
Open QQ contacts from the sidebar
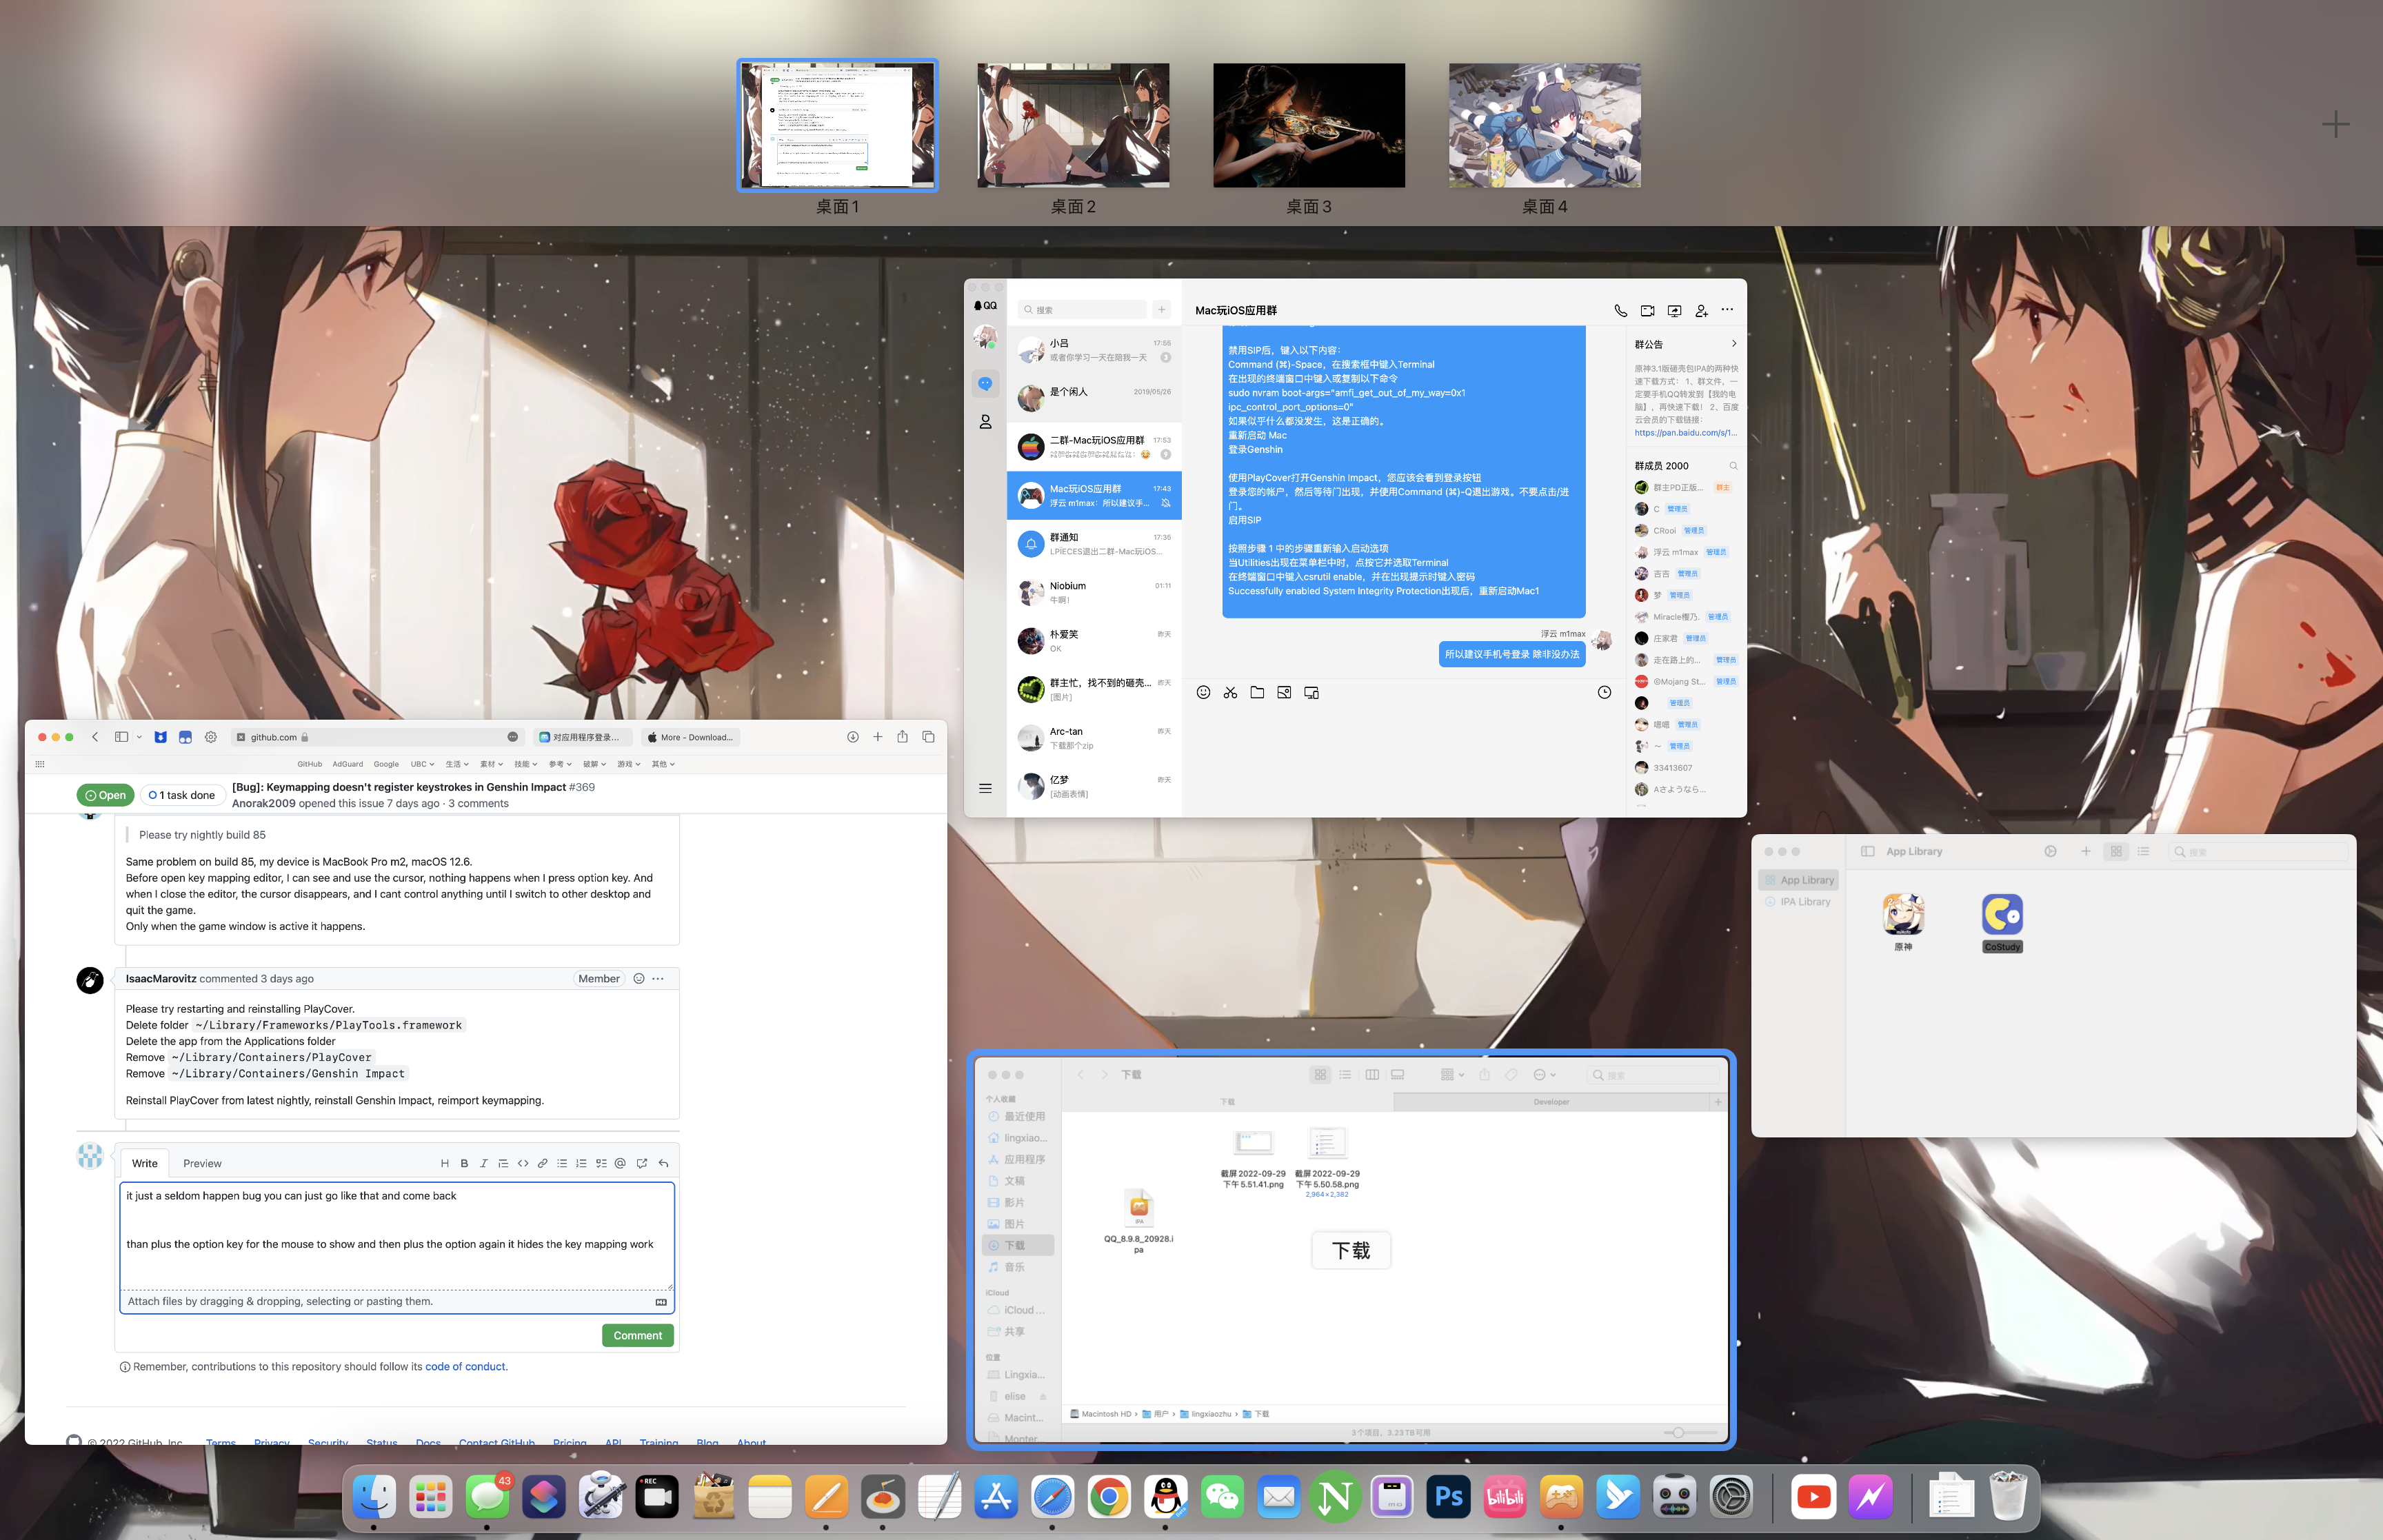click(x=985, y=422)
